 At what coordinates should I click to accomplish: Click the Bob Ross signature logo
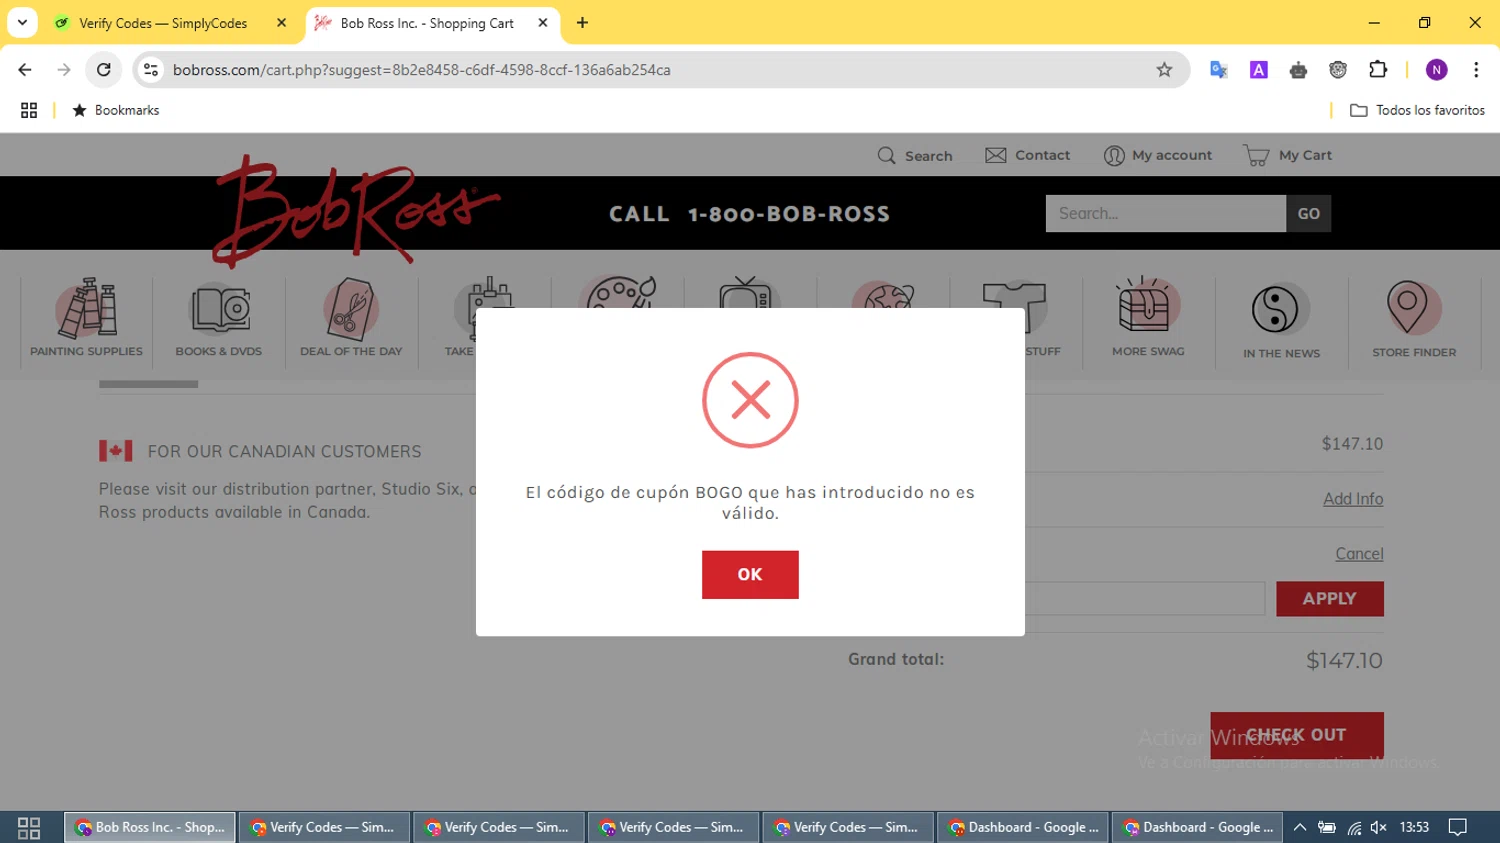tap(355, 211)
